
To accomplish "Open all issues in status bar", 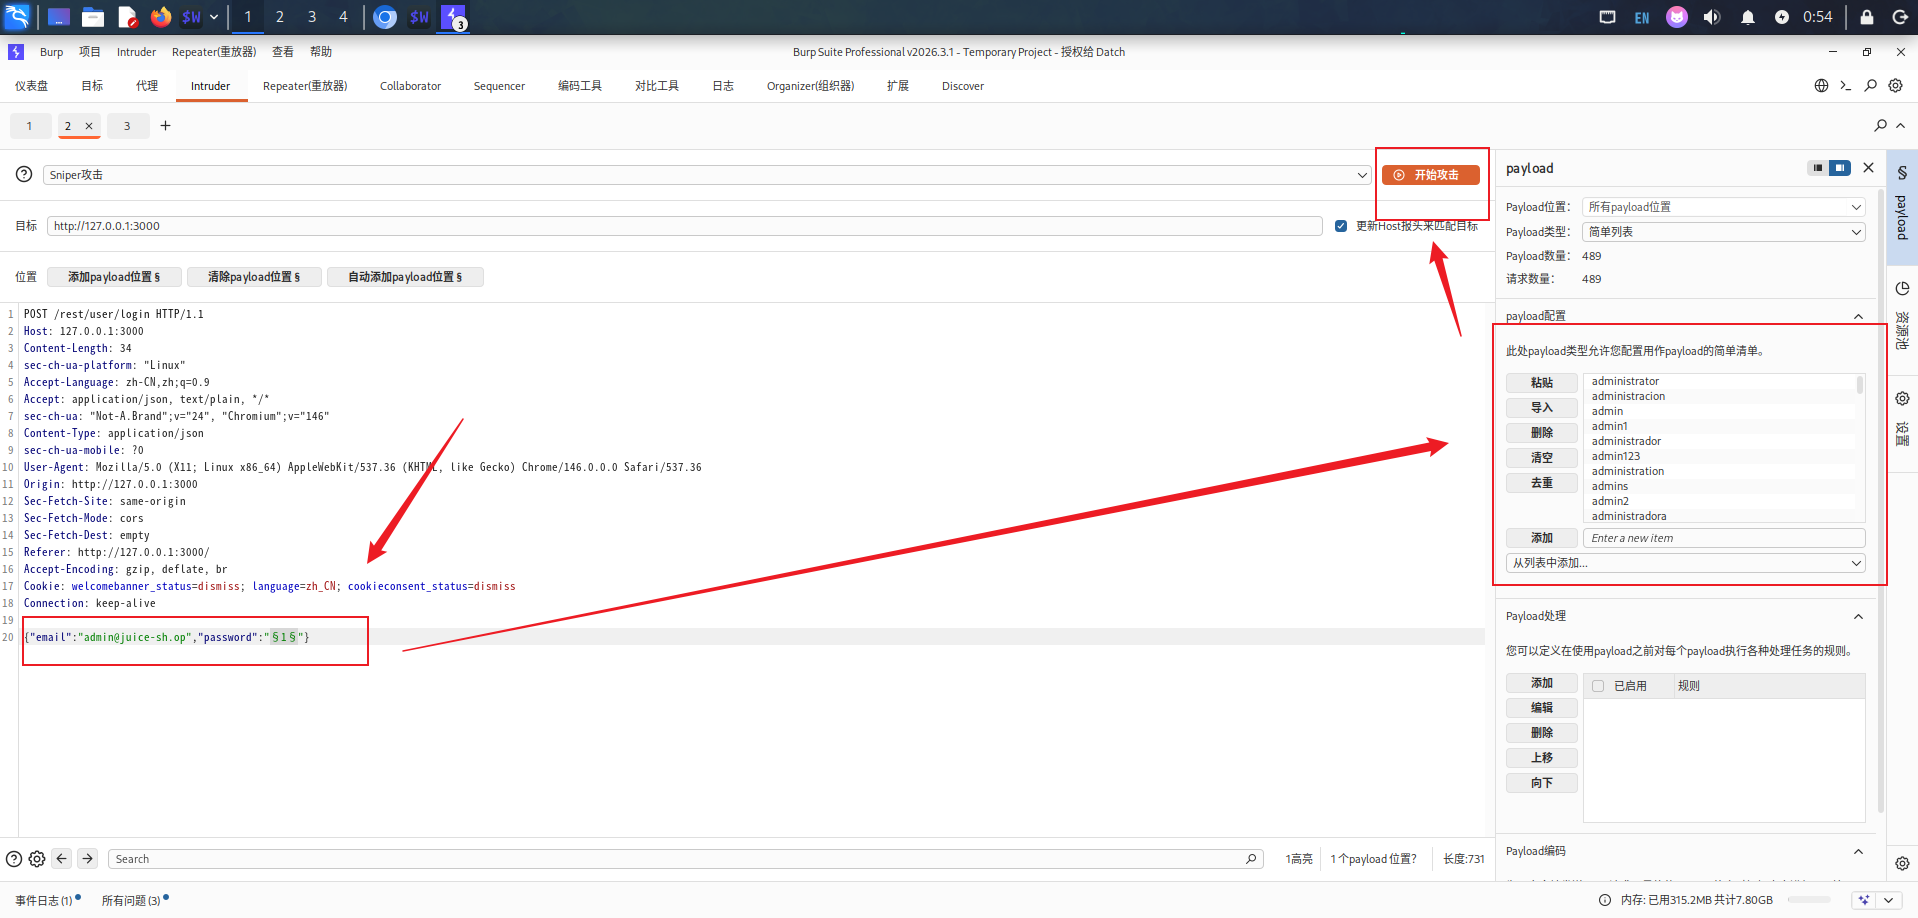I will [131, 900].
